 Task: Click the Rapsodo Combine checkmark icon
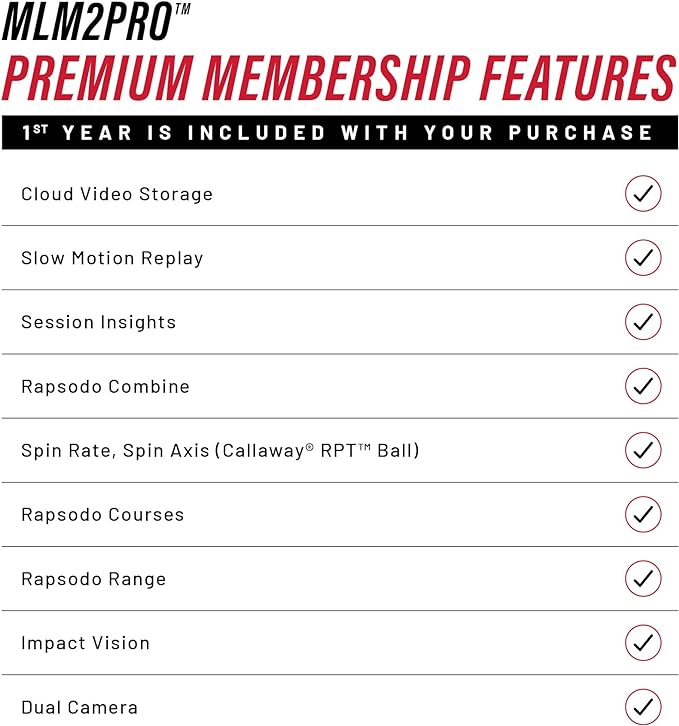click(x=643, y=386)
